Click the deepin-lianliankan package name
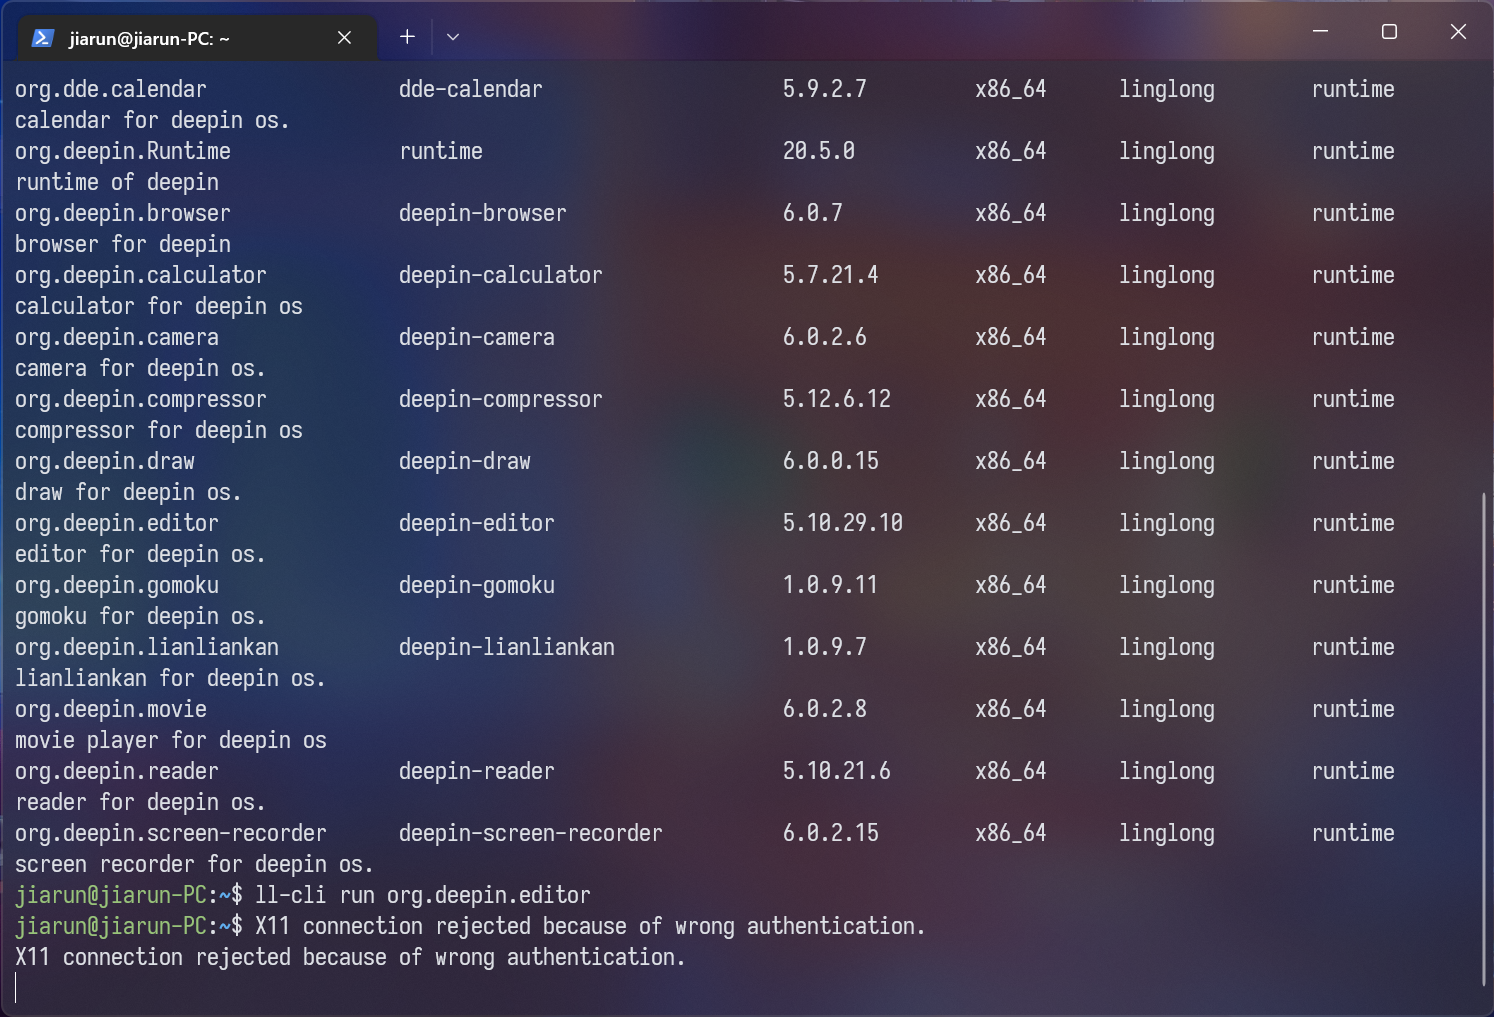 [506, 647]
